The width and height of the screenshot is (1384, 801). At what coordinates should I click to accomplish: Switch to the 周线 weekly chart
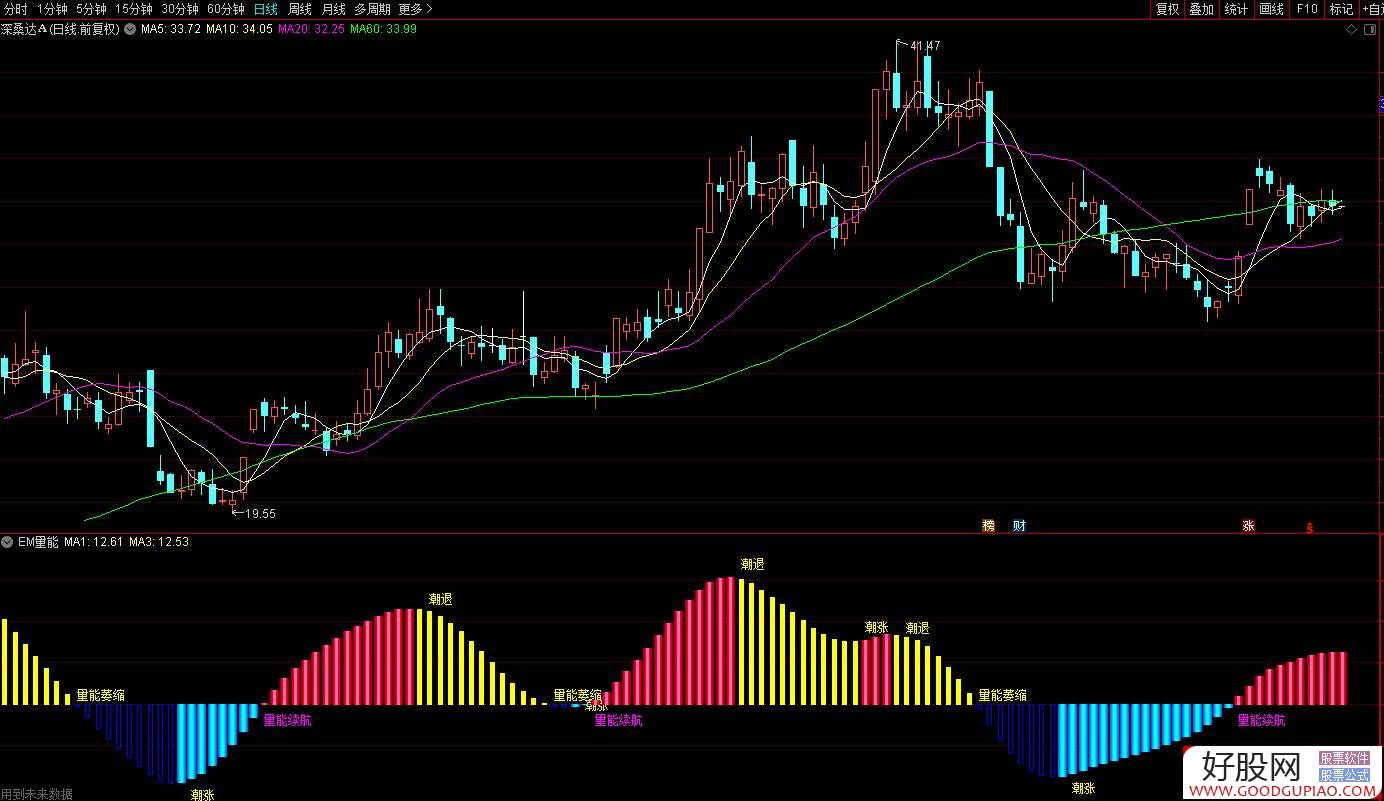tap(300, 9)
